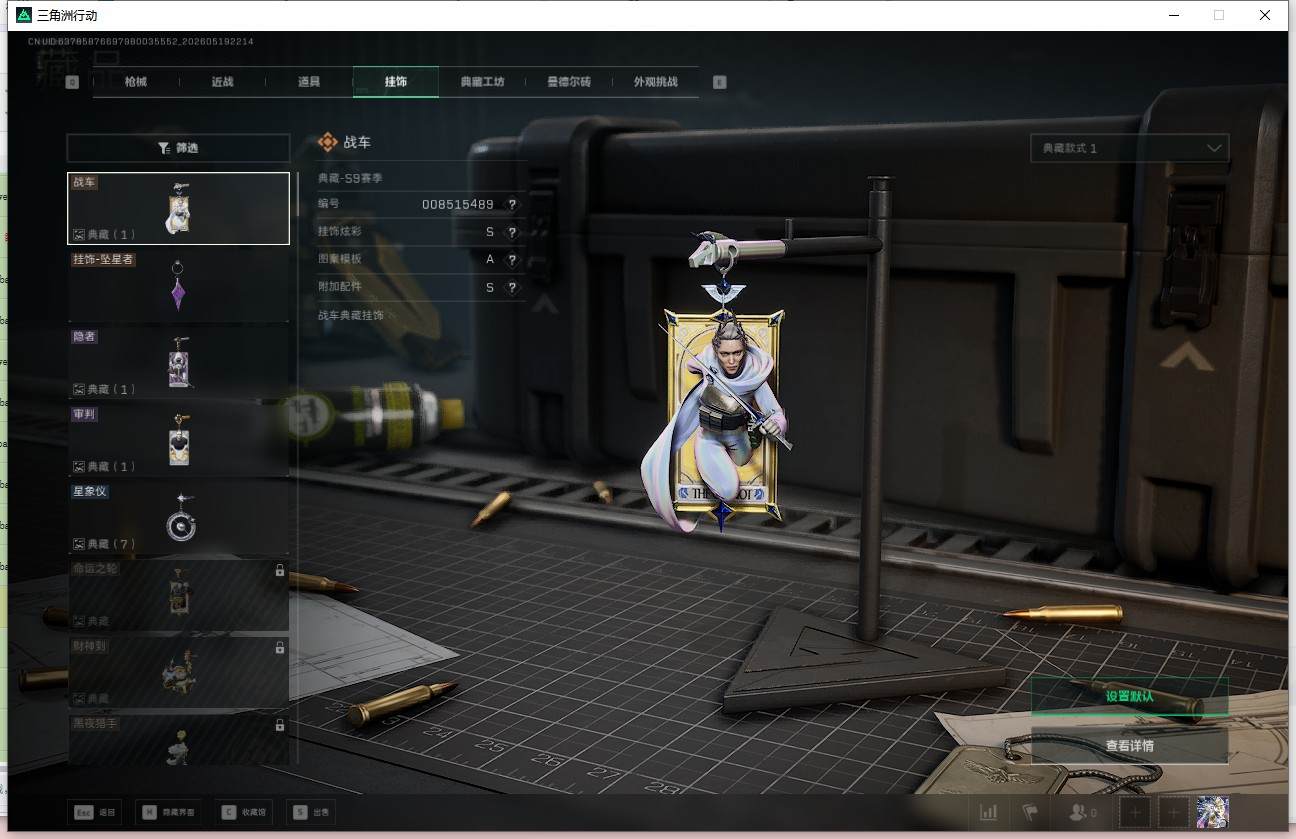Close the 三角洲行动 window
Screen dimensions: 1296x839
[x=1265, y=15]
